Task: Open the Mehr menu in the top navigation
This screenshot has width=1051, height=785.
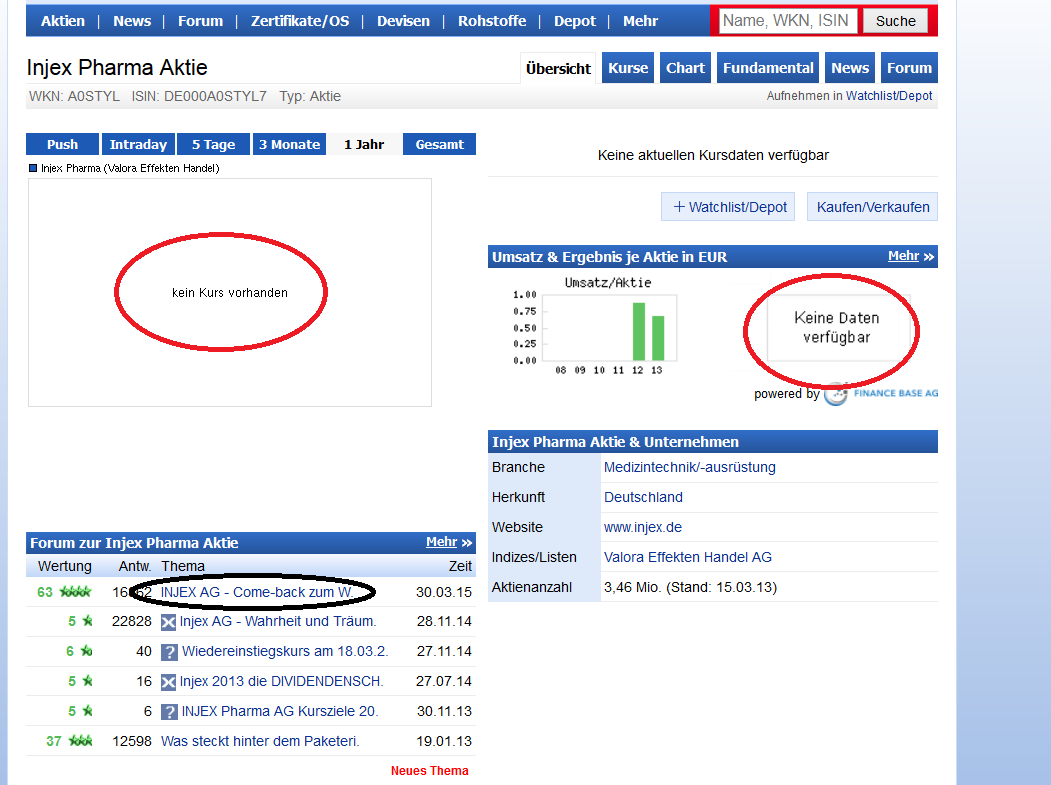Action: (640, 21)
